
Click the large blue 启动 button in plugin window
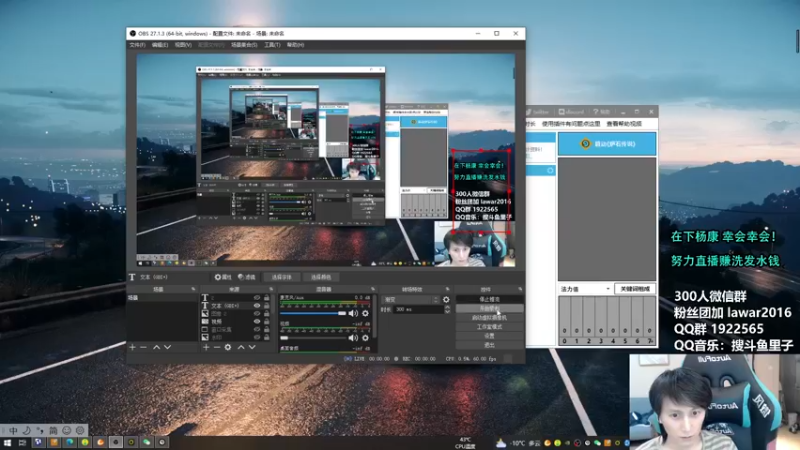pyautogui.click(x=607, y=144)
